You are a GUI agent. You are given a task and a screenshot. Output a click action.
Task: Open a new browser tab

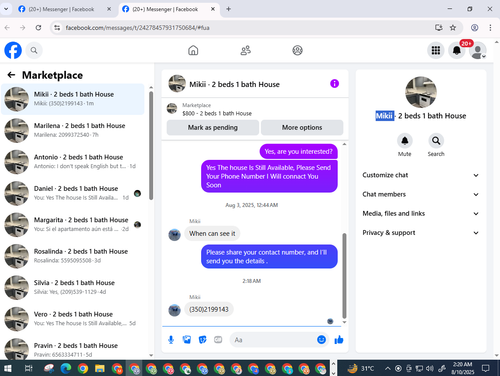(x=228, y=9)
